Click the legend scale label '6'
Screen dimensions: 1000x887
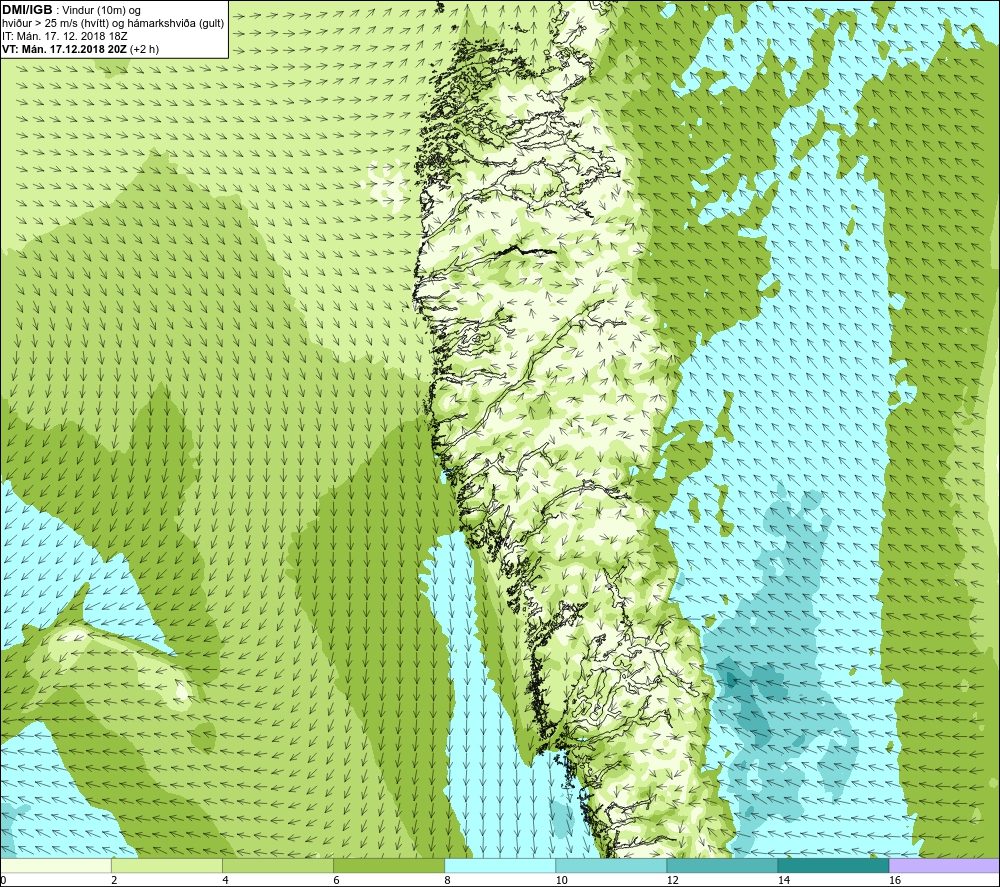coord(336,880)
